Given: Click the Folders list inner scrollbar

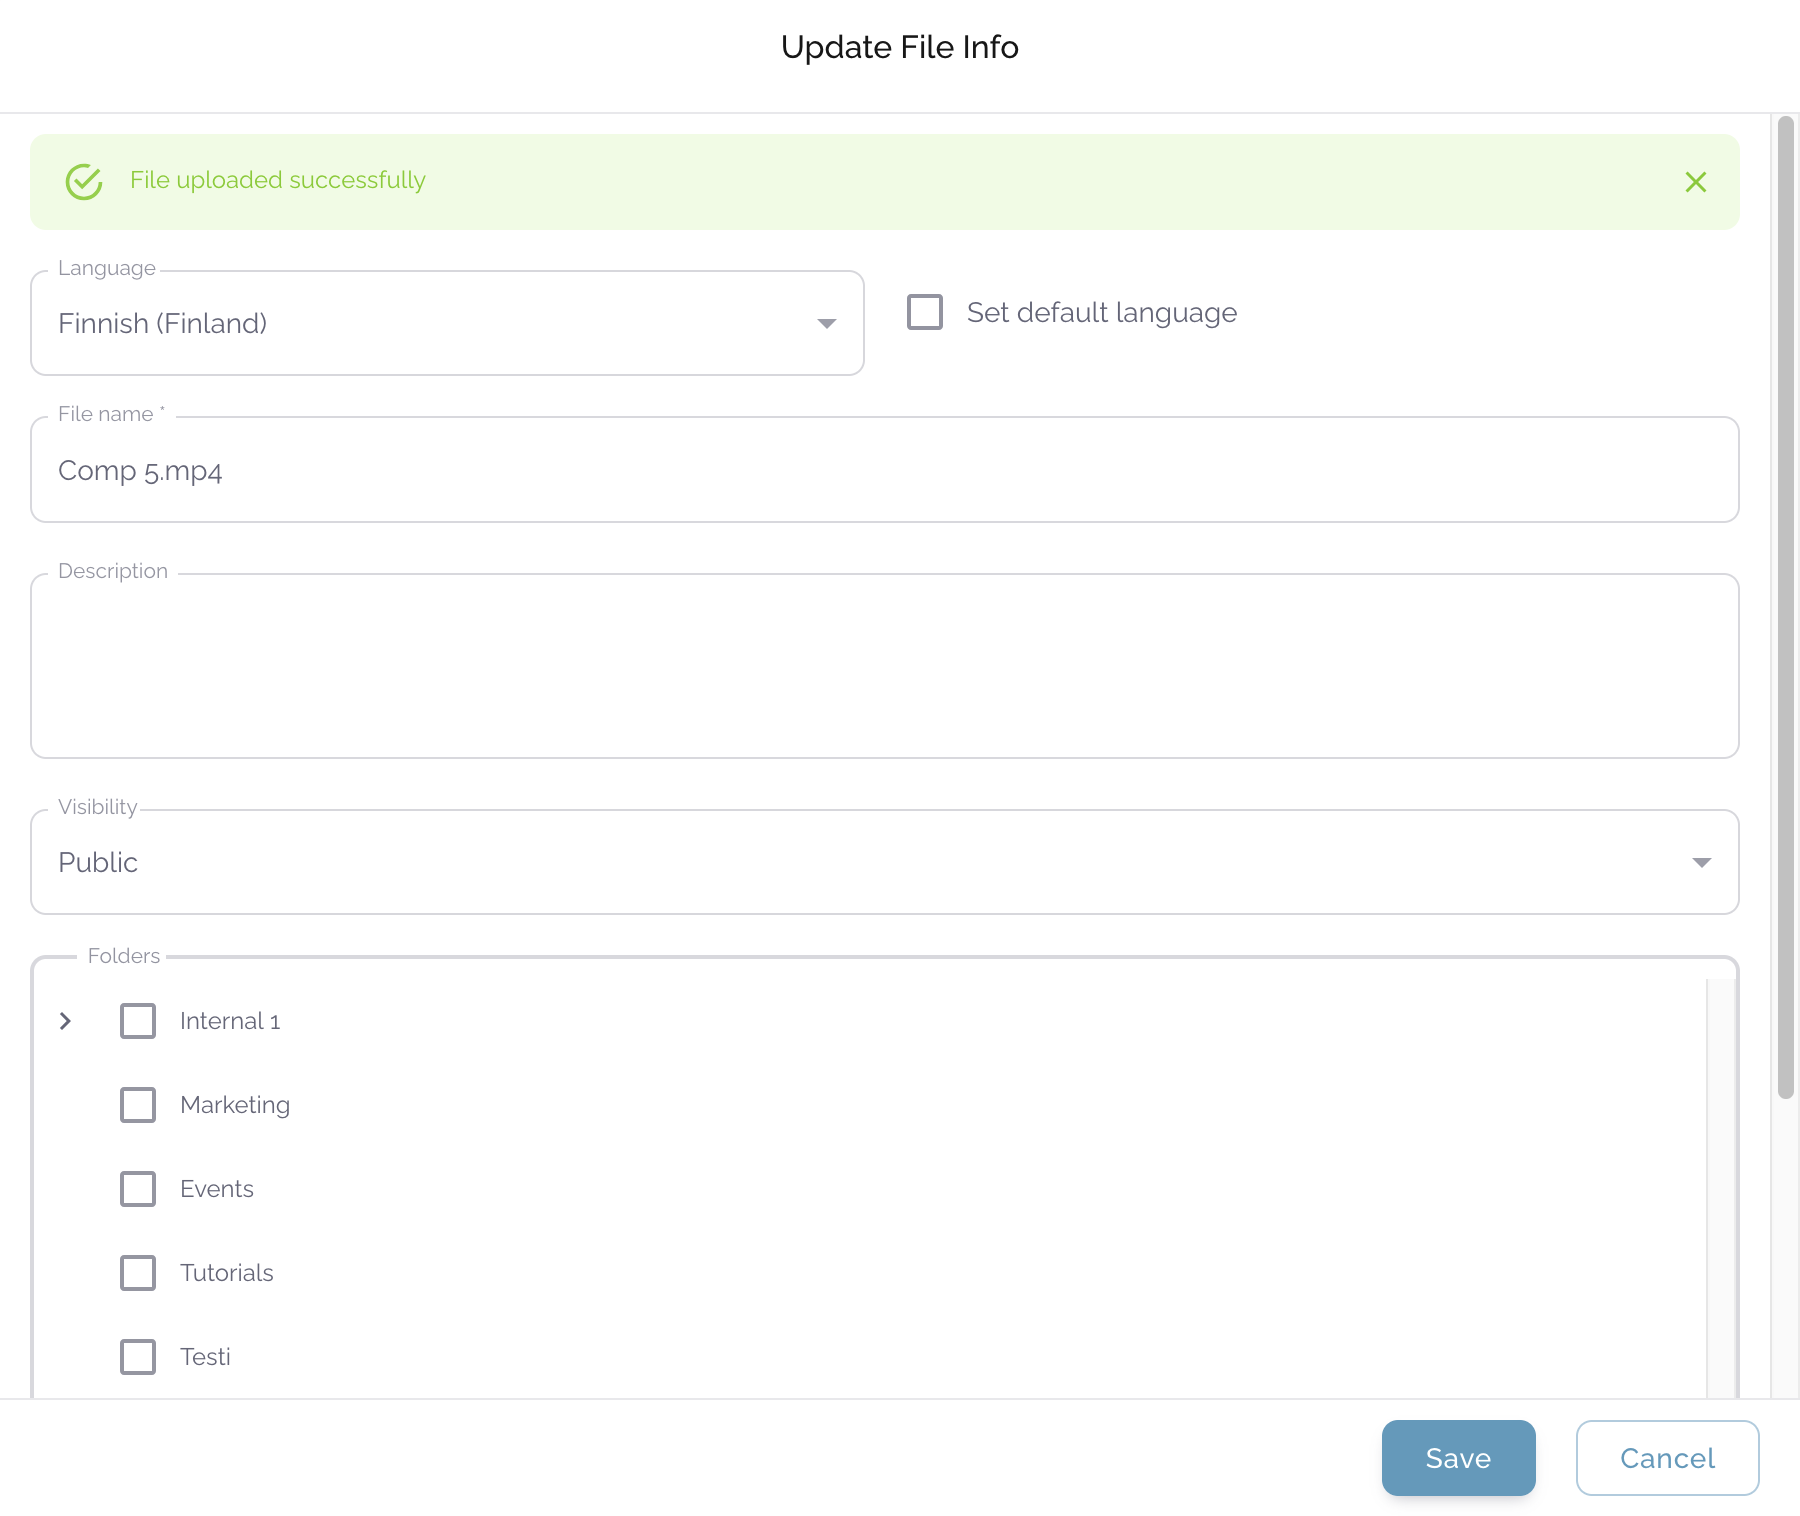Looking at the screenshot, I should 1720,1188.
